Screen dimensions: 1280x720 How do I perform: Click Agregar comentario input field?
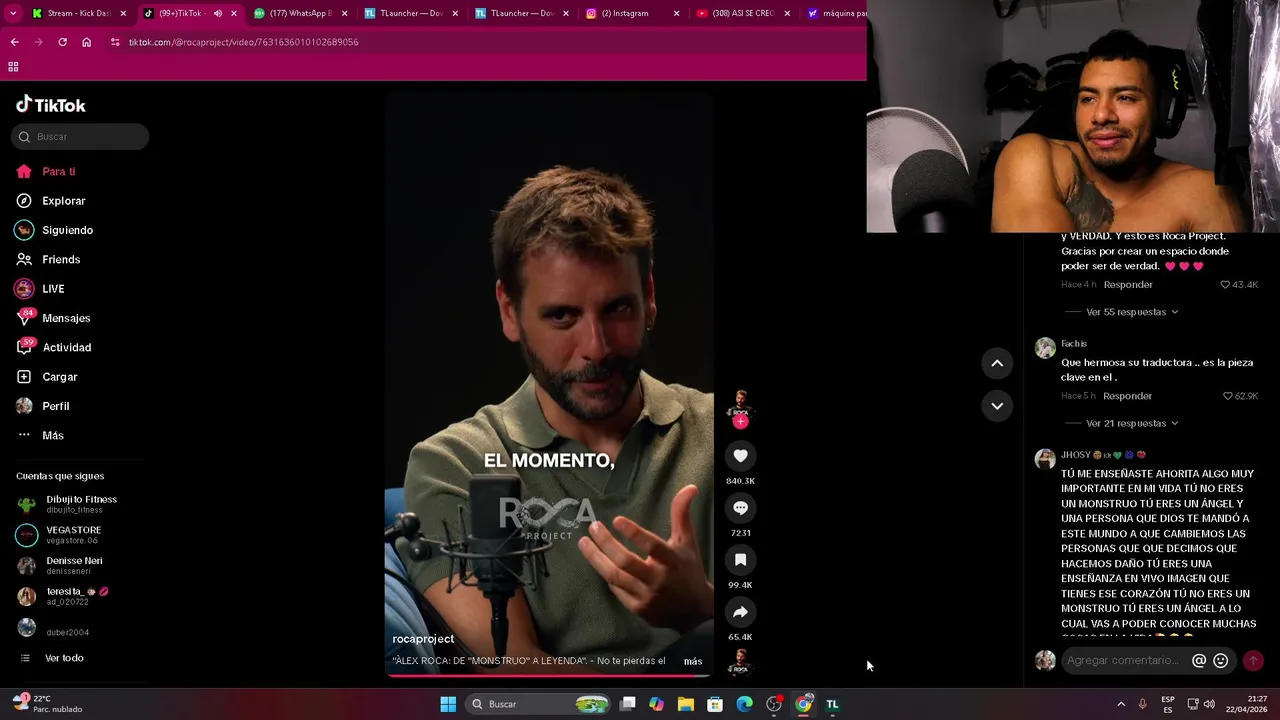click(1123, 661)
